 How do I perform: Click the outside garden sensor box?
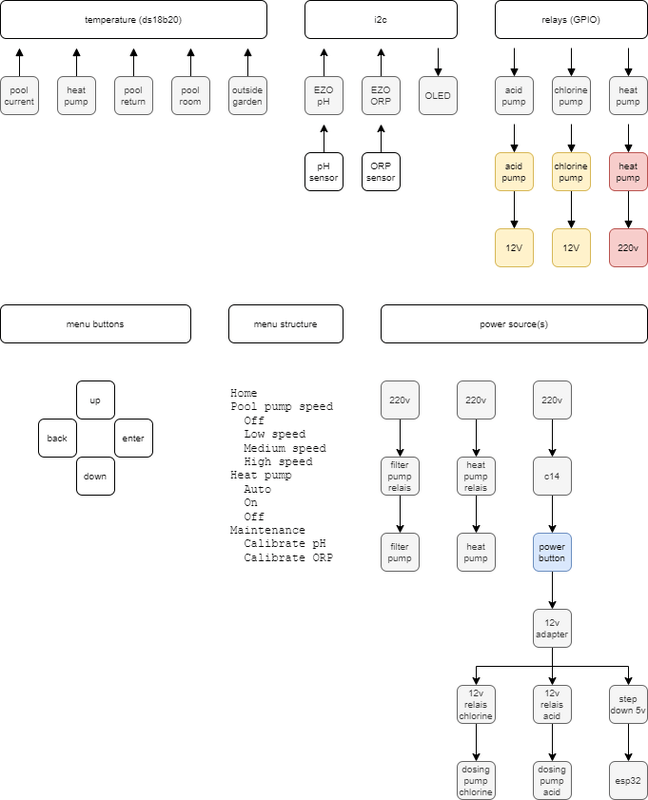point(247,95)
